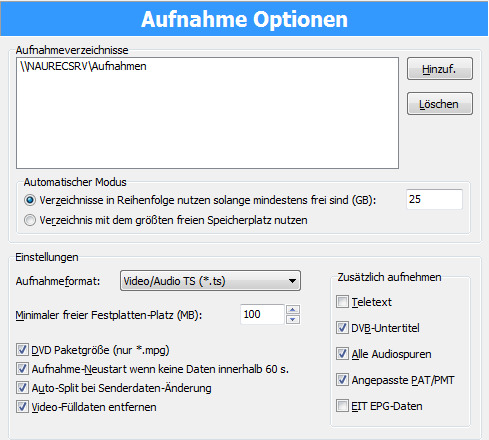Choose Verzeichnis mit dem größten freien Speicherplatz
This screenshot has height=440, width=489.
pyautogui.click(x=30, y=220)
